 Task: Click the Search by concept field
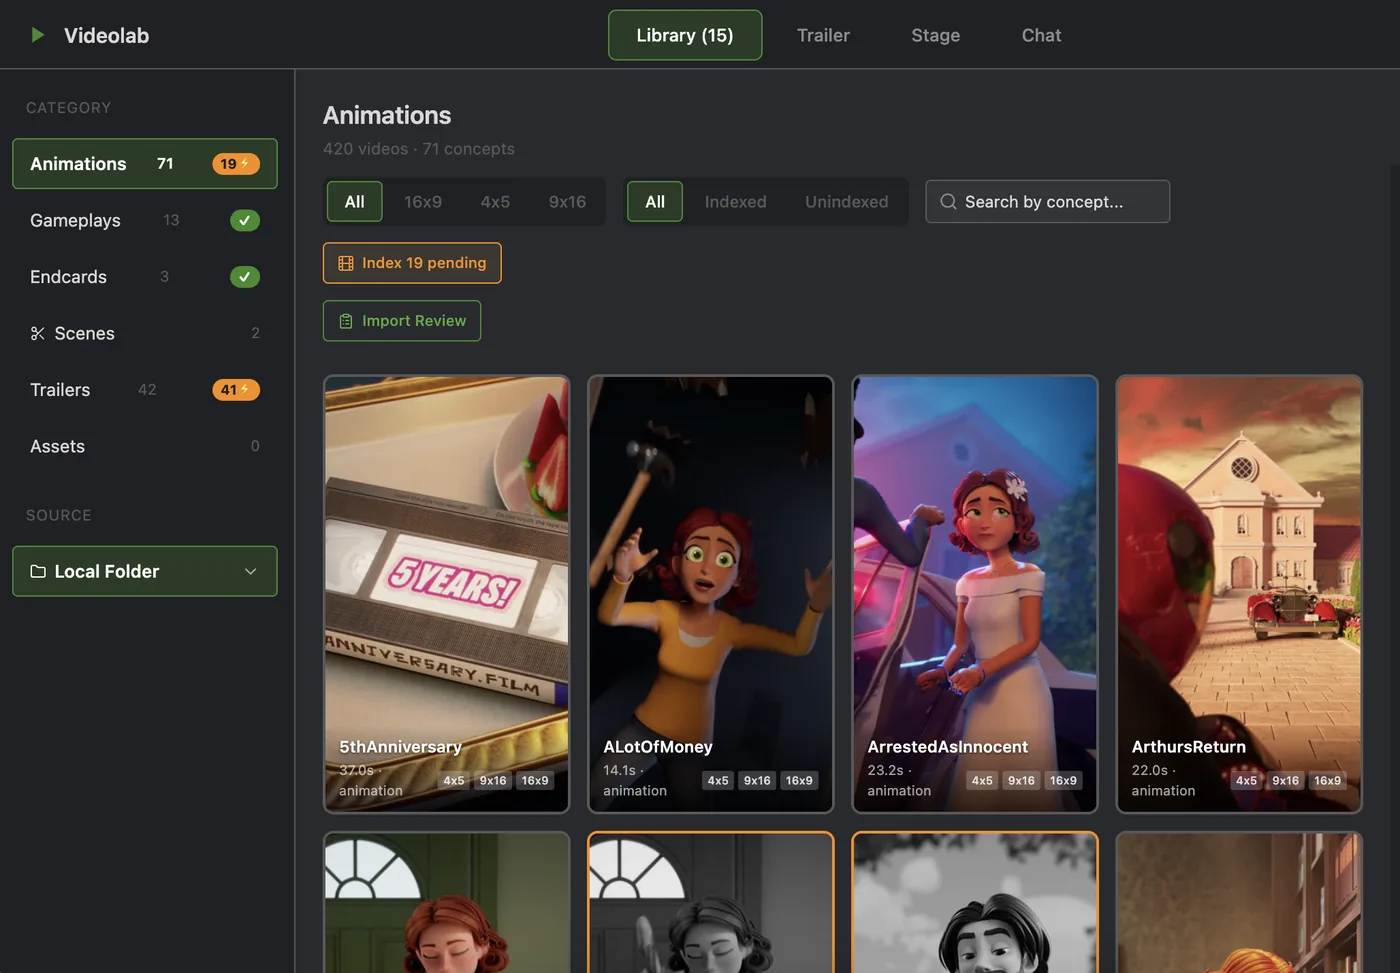pos(1048,201)
